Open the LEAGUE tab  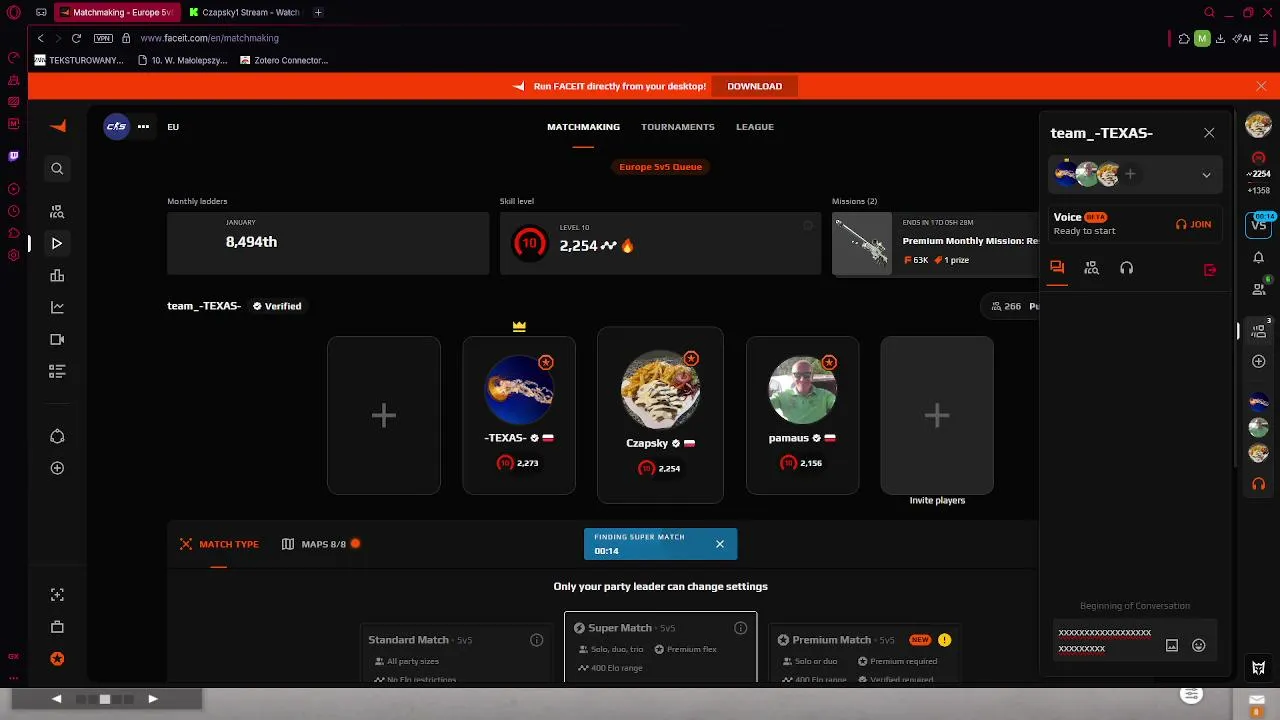(x=755, y=127)
